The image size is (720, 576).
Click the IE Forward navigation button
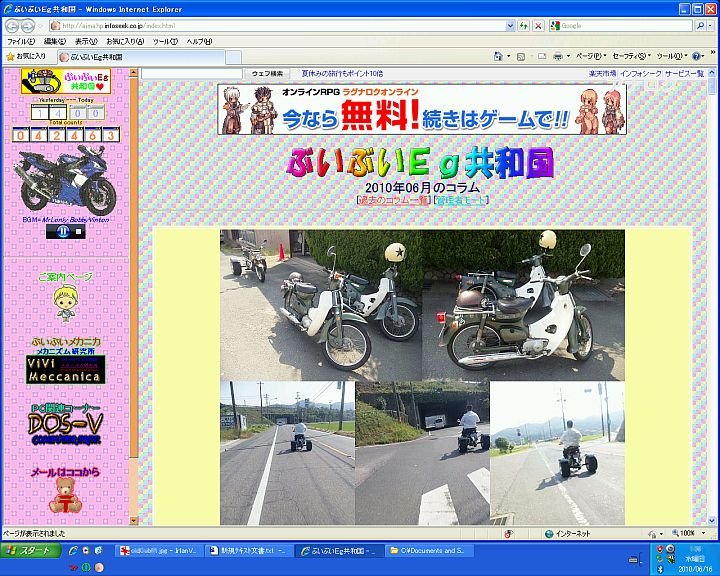coord(28,26)
